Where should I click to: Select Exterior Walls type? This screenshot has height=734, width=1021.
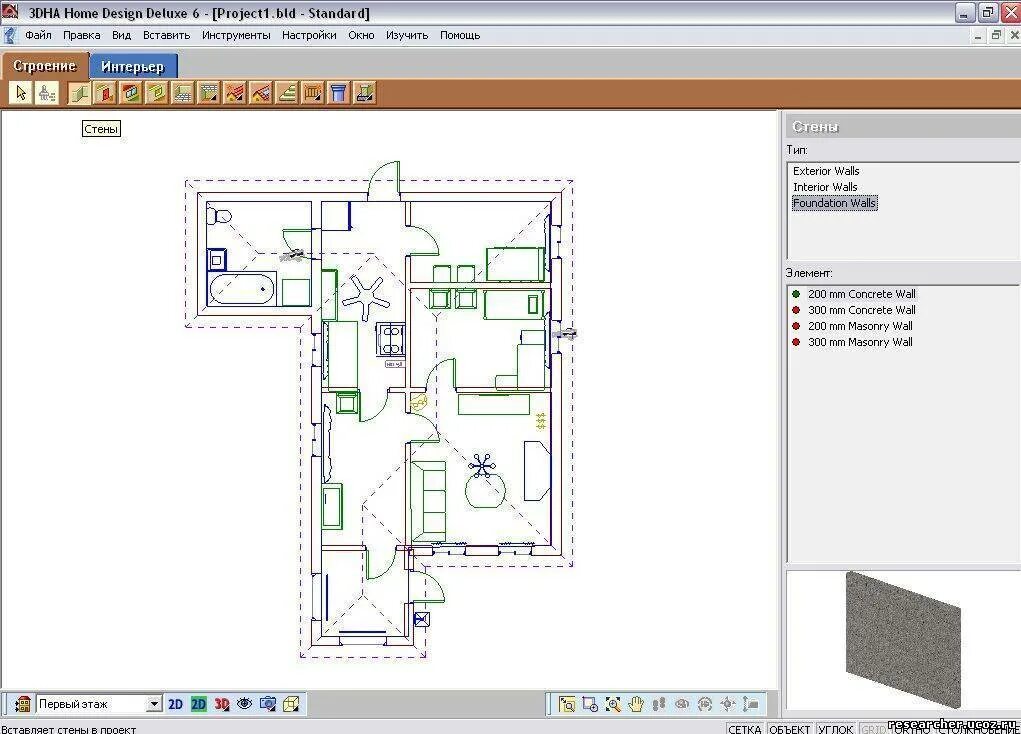coord(826,171)
